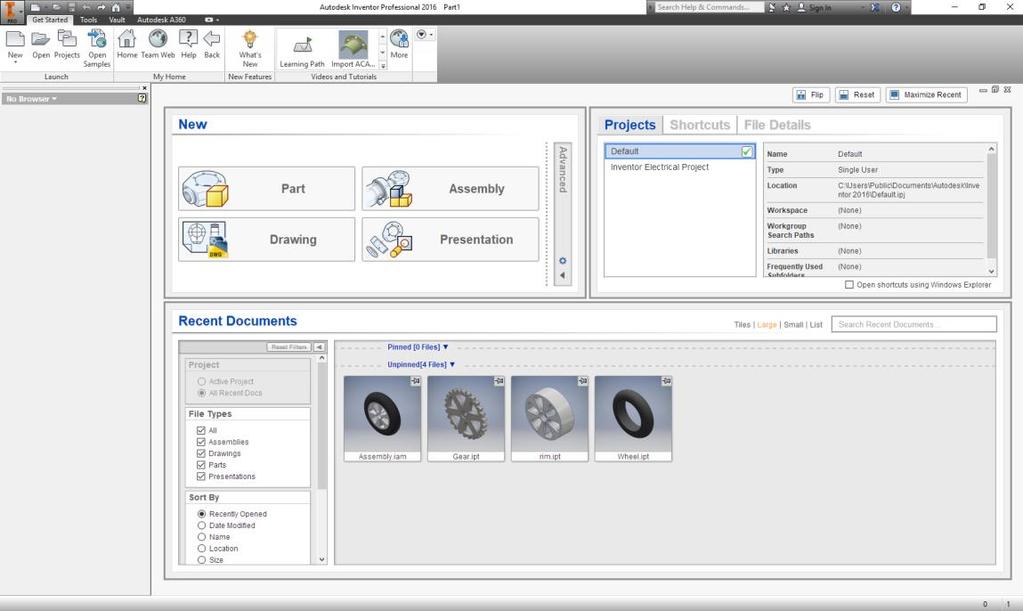The width and height of the screenshot is (1023, 611).
Task: Click the New panel configuration gear icon
Action: click(x=562, y=261)
